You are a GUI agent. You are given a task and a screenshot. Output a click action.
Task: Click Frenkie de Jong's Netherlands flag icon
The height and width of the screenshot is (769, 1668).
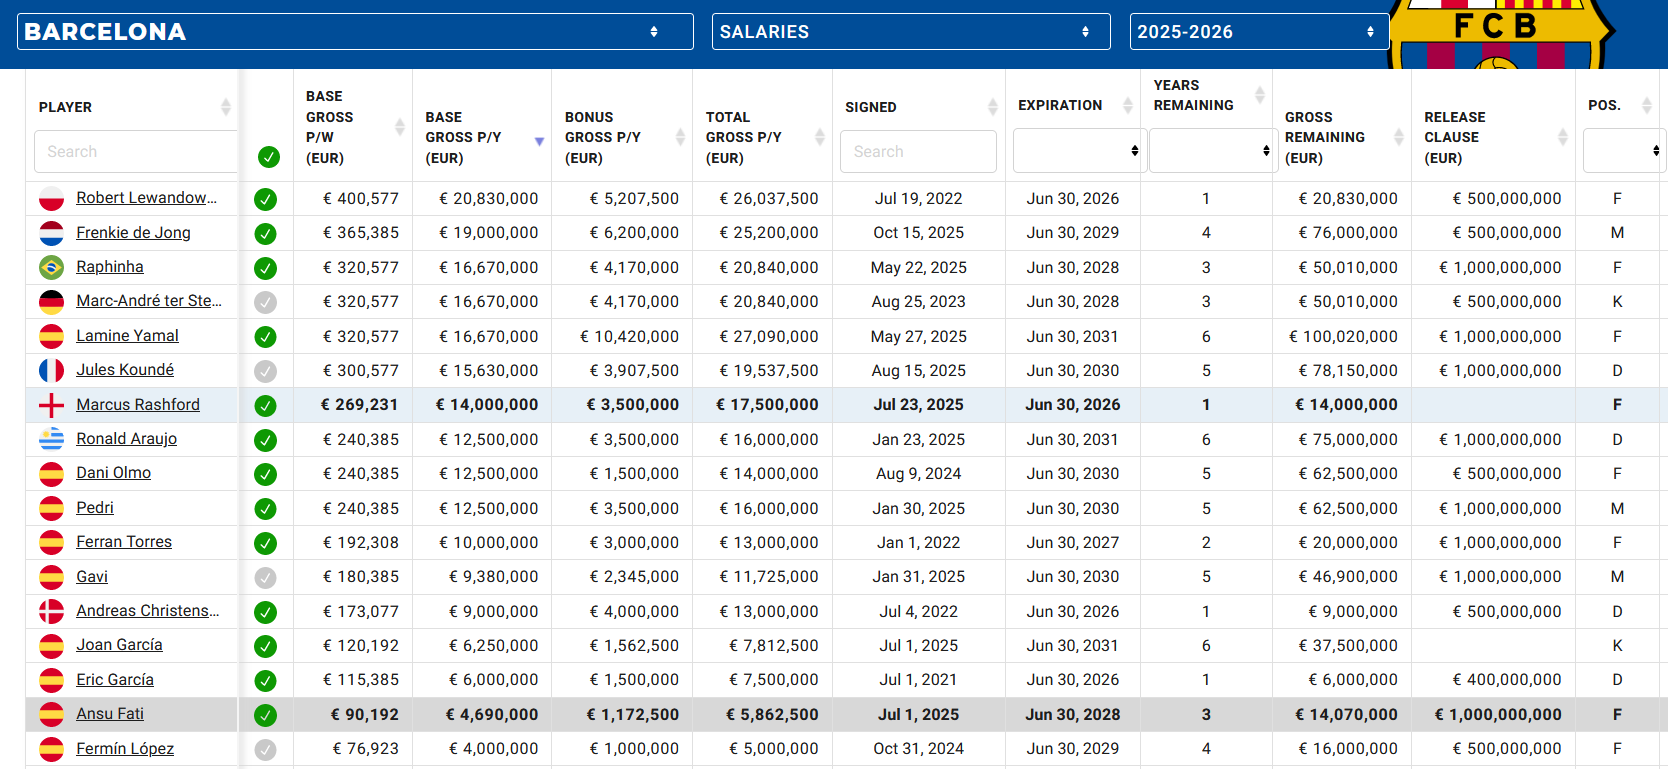click(51, 233)
